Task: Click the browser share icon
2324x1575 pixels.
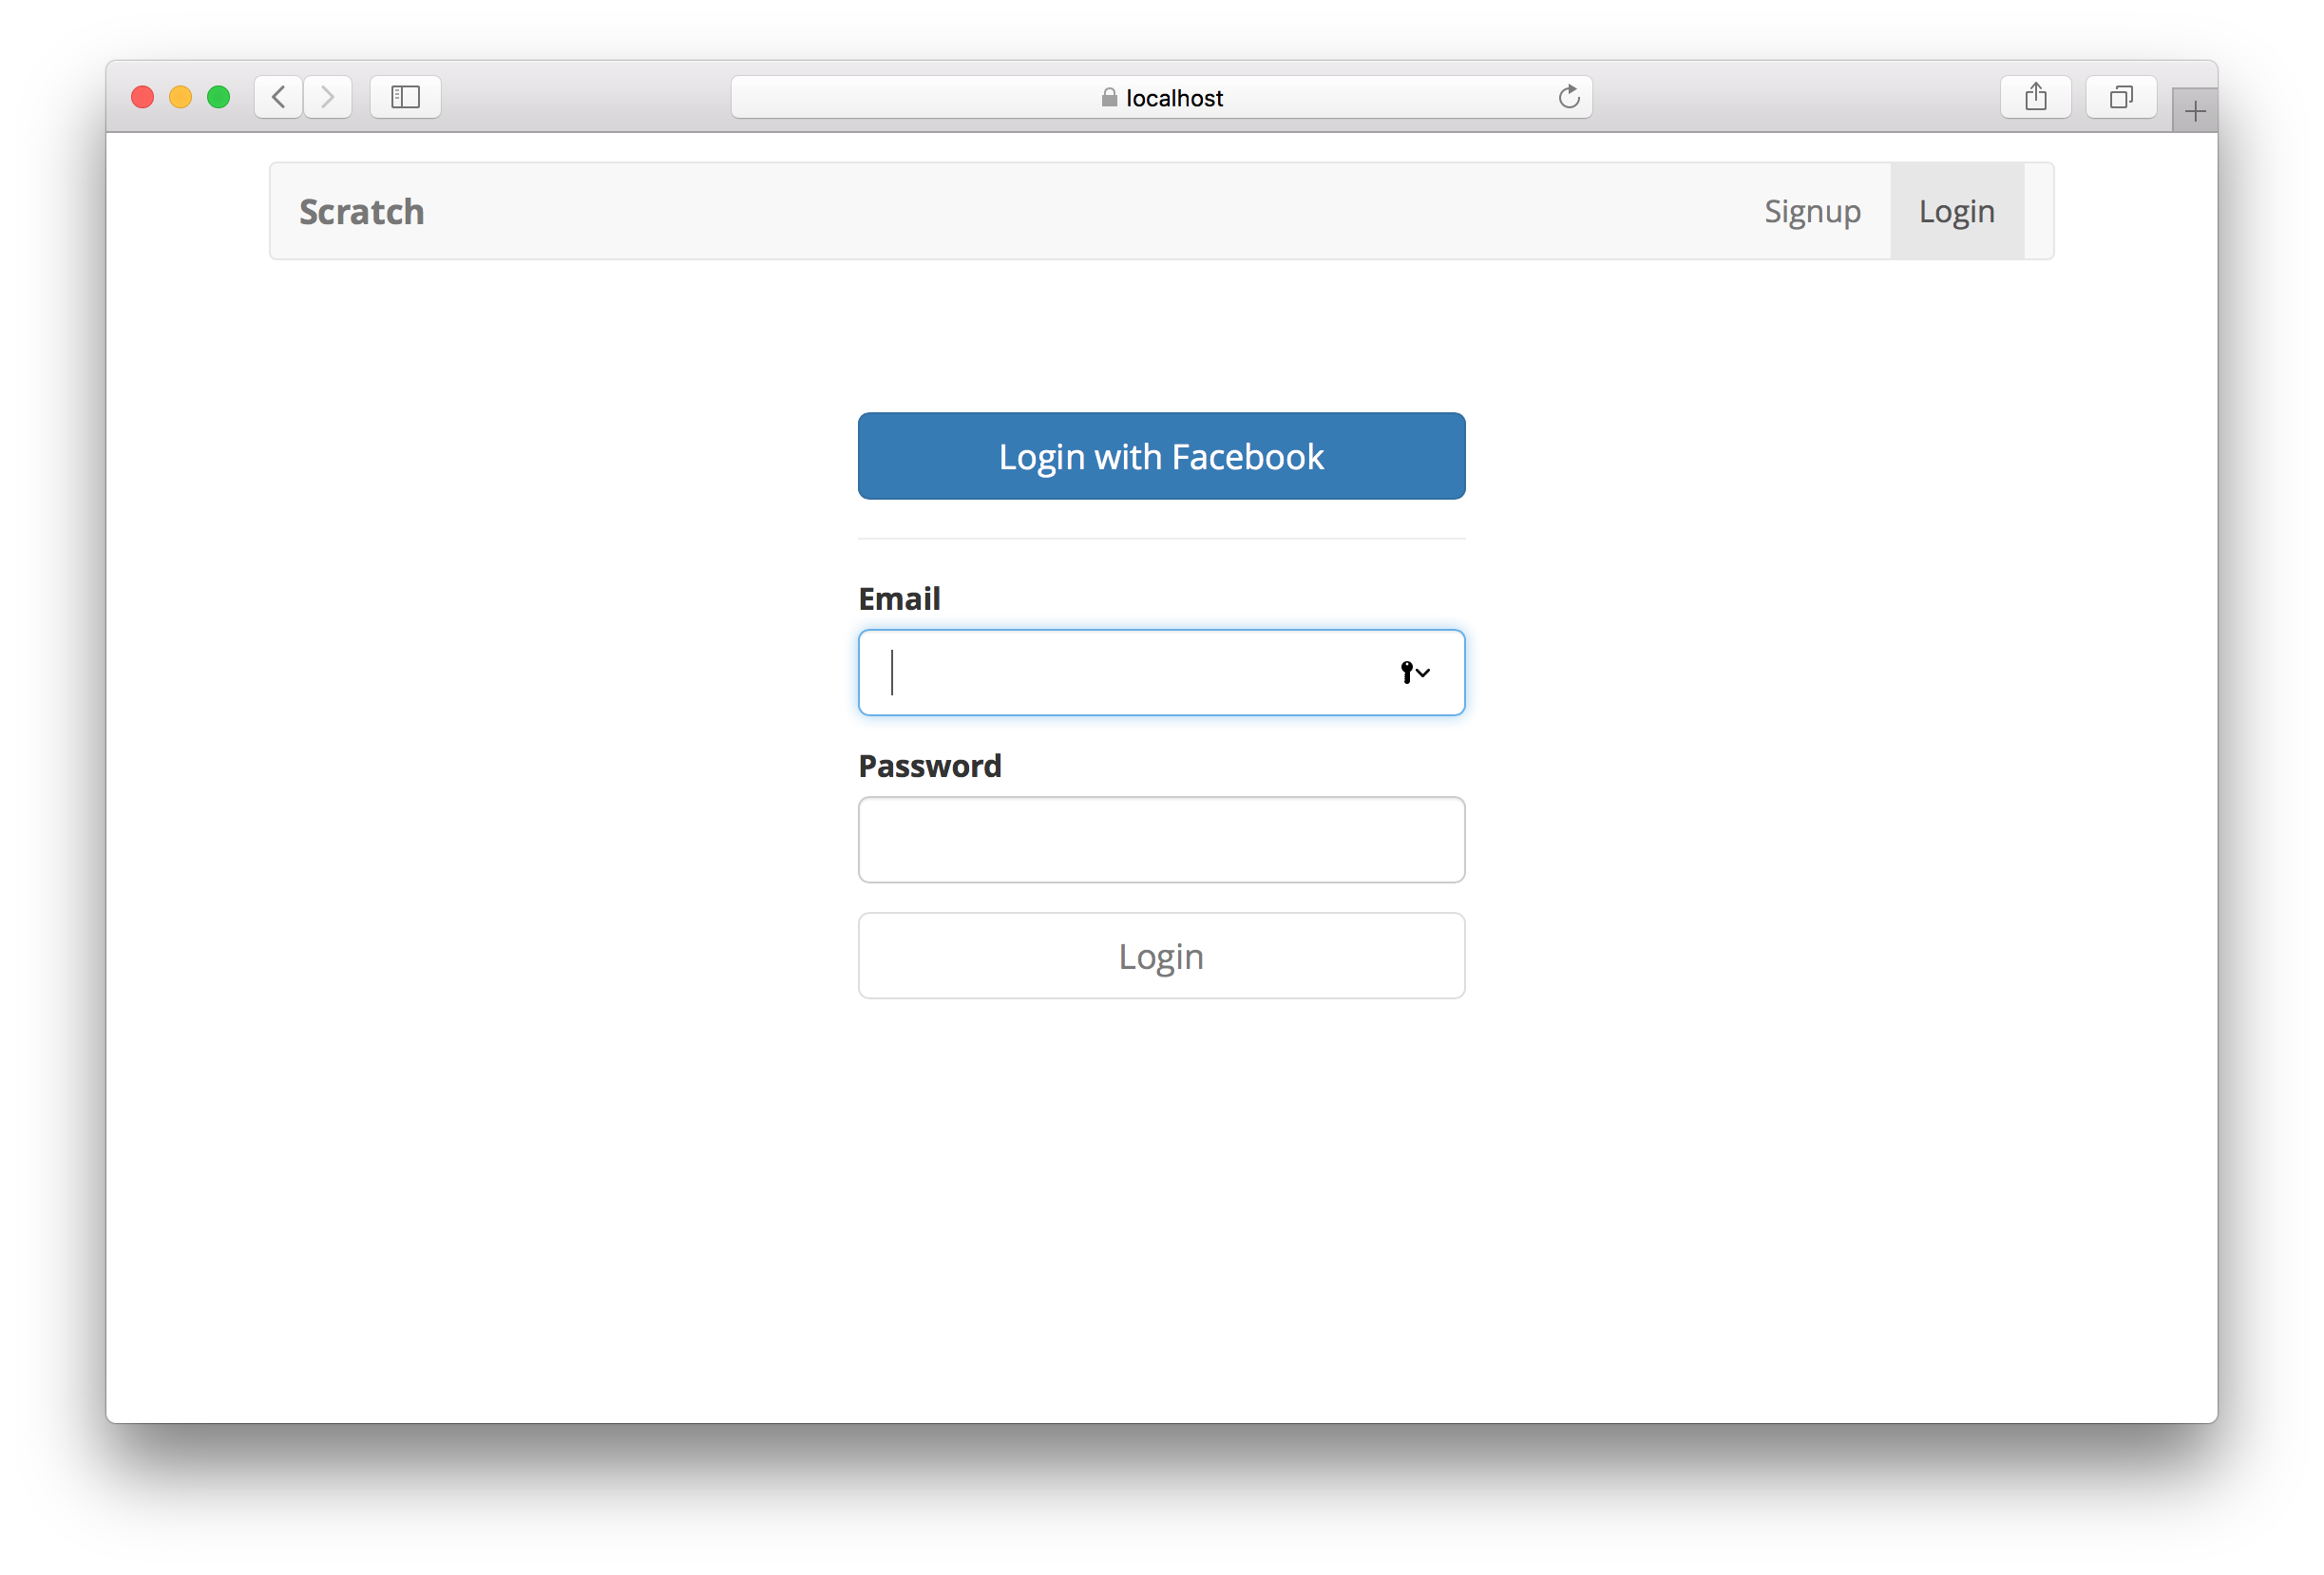Action: pyautogui.click(x=2037, y=95)
